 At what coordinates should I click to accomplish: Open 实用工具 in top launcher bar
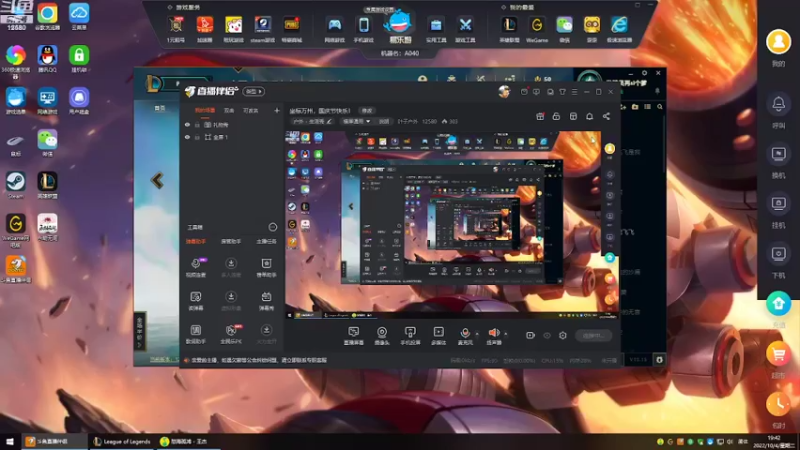tap(436, 28)
